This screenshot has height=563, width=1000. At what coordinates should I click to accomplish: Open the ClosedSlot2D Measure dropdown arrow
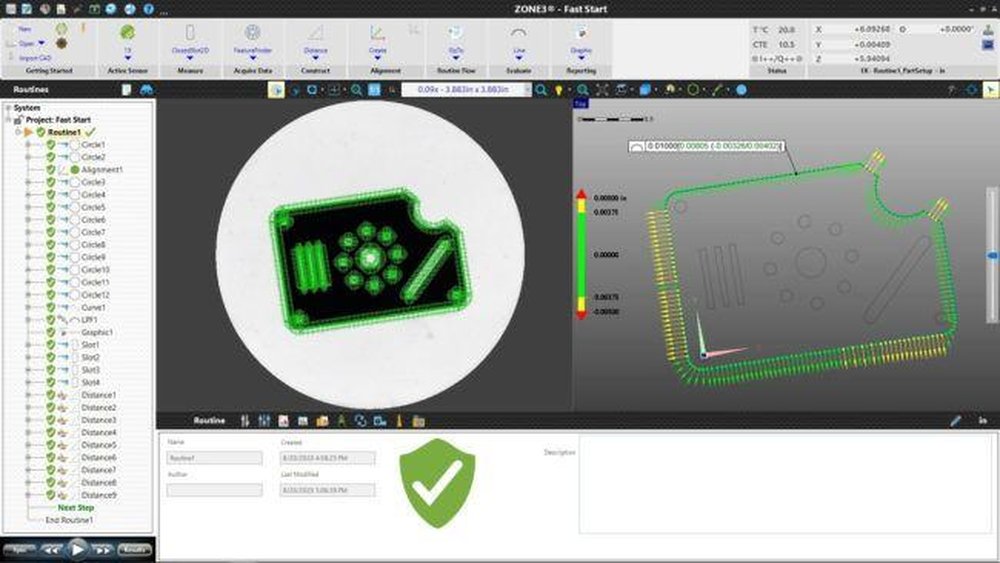tap(190, 58)
